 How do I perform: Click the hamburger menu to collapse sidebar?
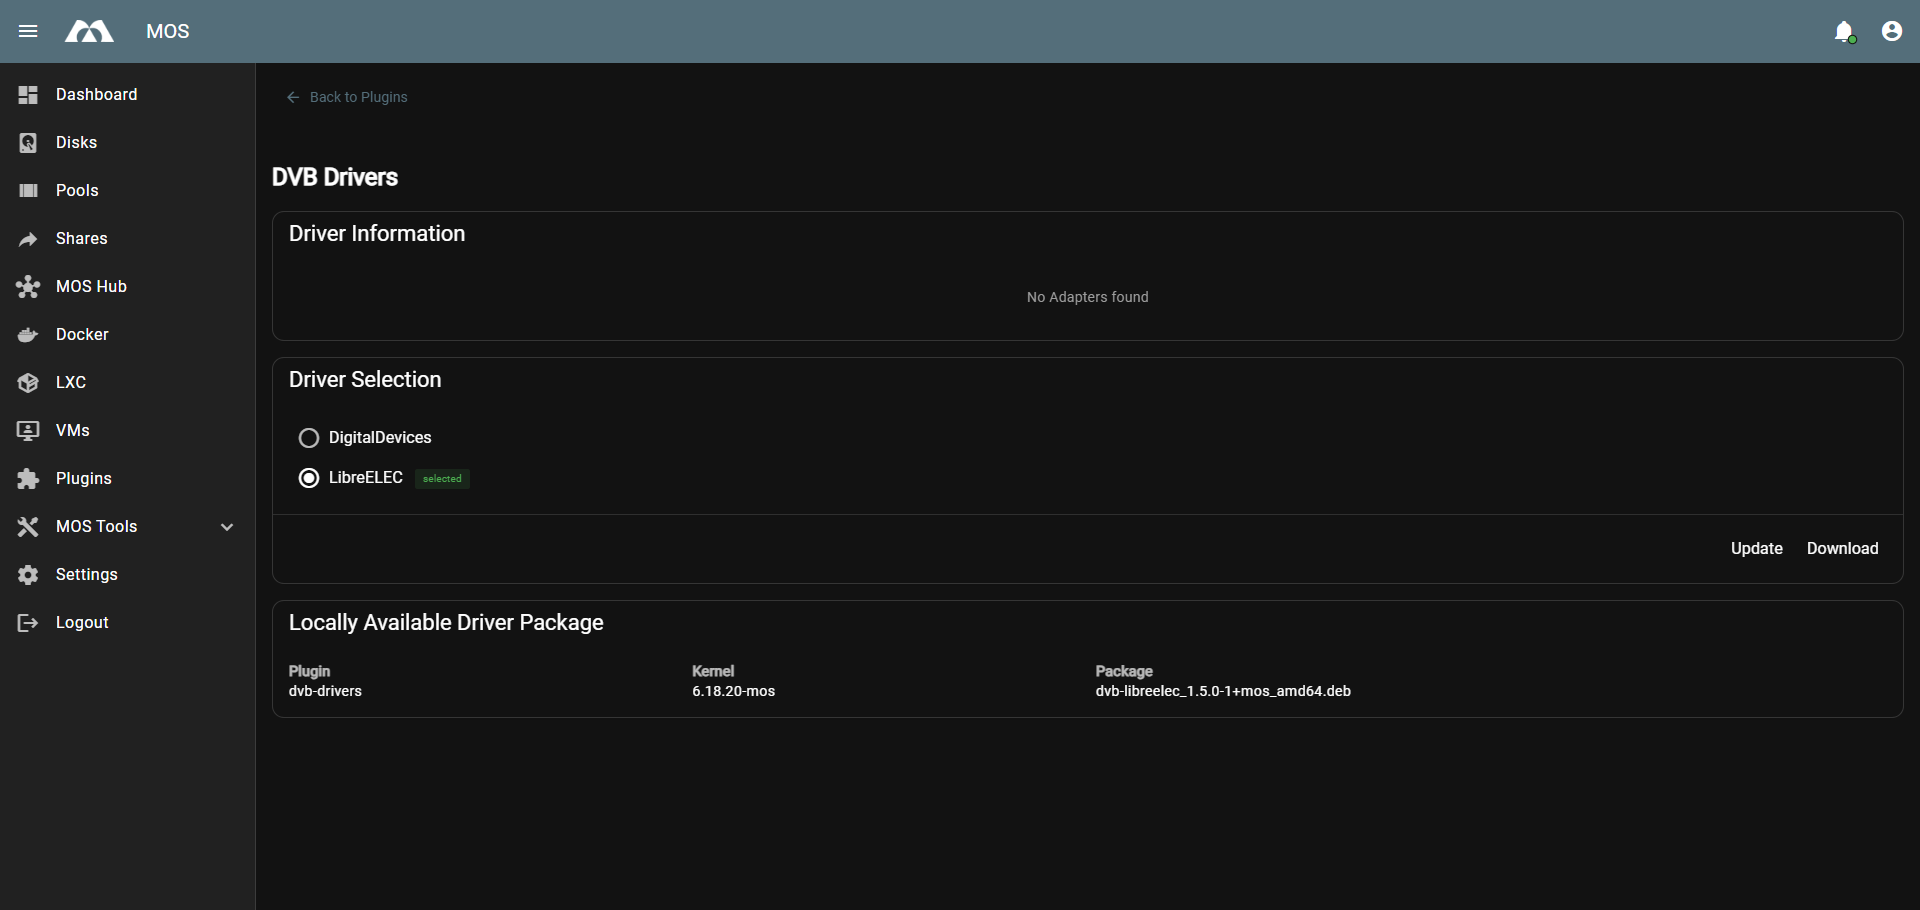click(x=28, y=31)
